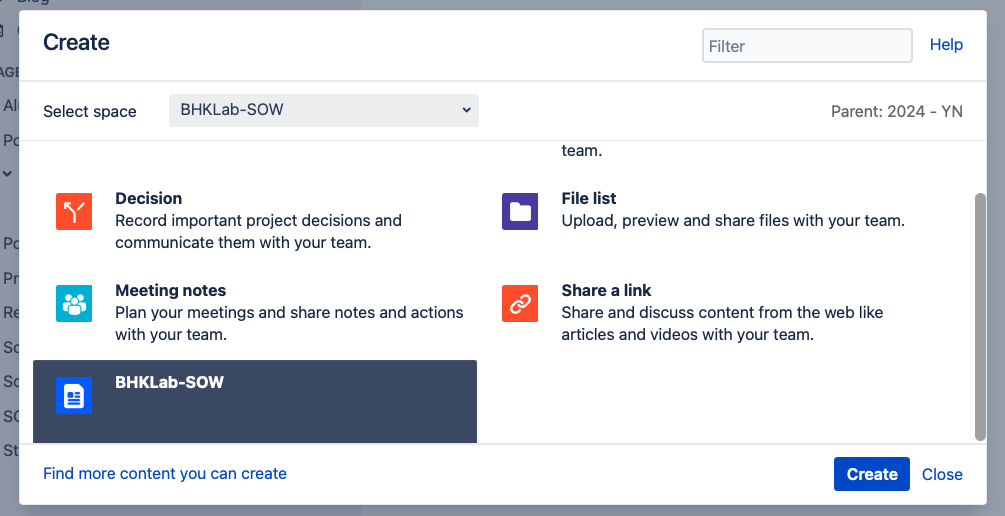Open the Help link

[x=946, y=45]
